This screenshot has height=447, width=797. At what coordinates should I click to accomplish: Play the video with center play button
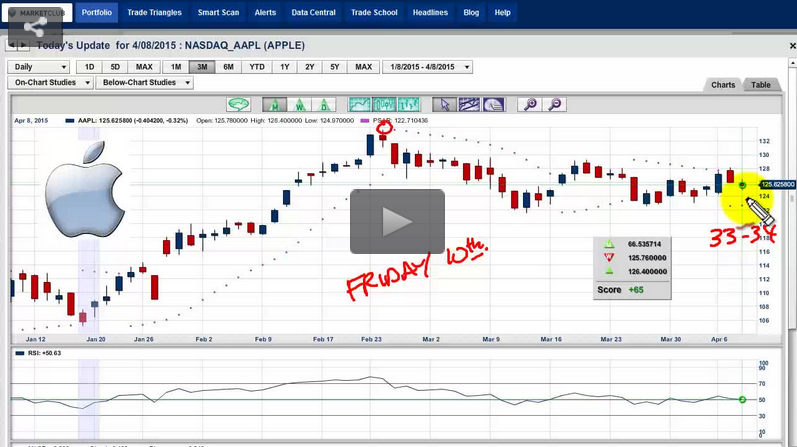pyautogui.click(x=397, y=221)
